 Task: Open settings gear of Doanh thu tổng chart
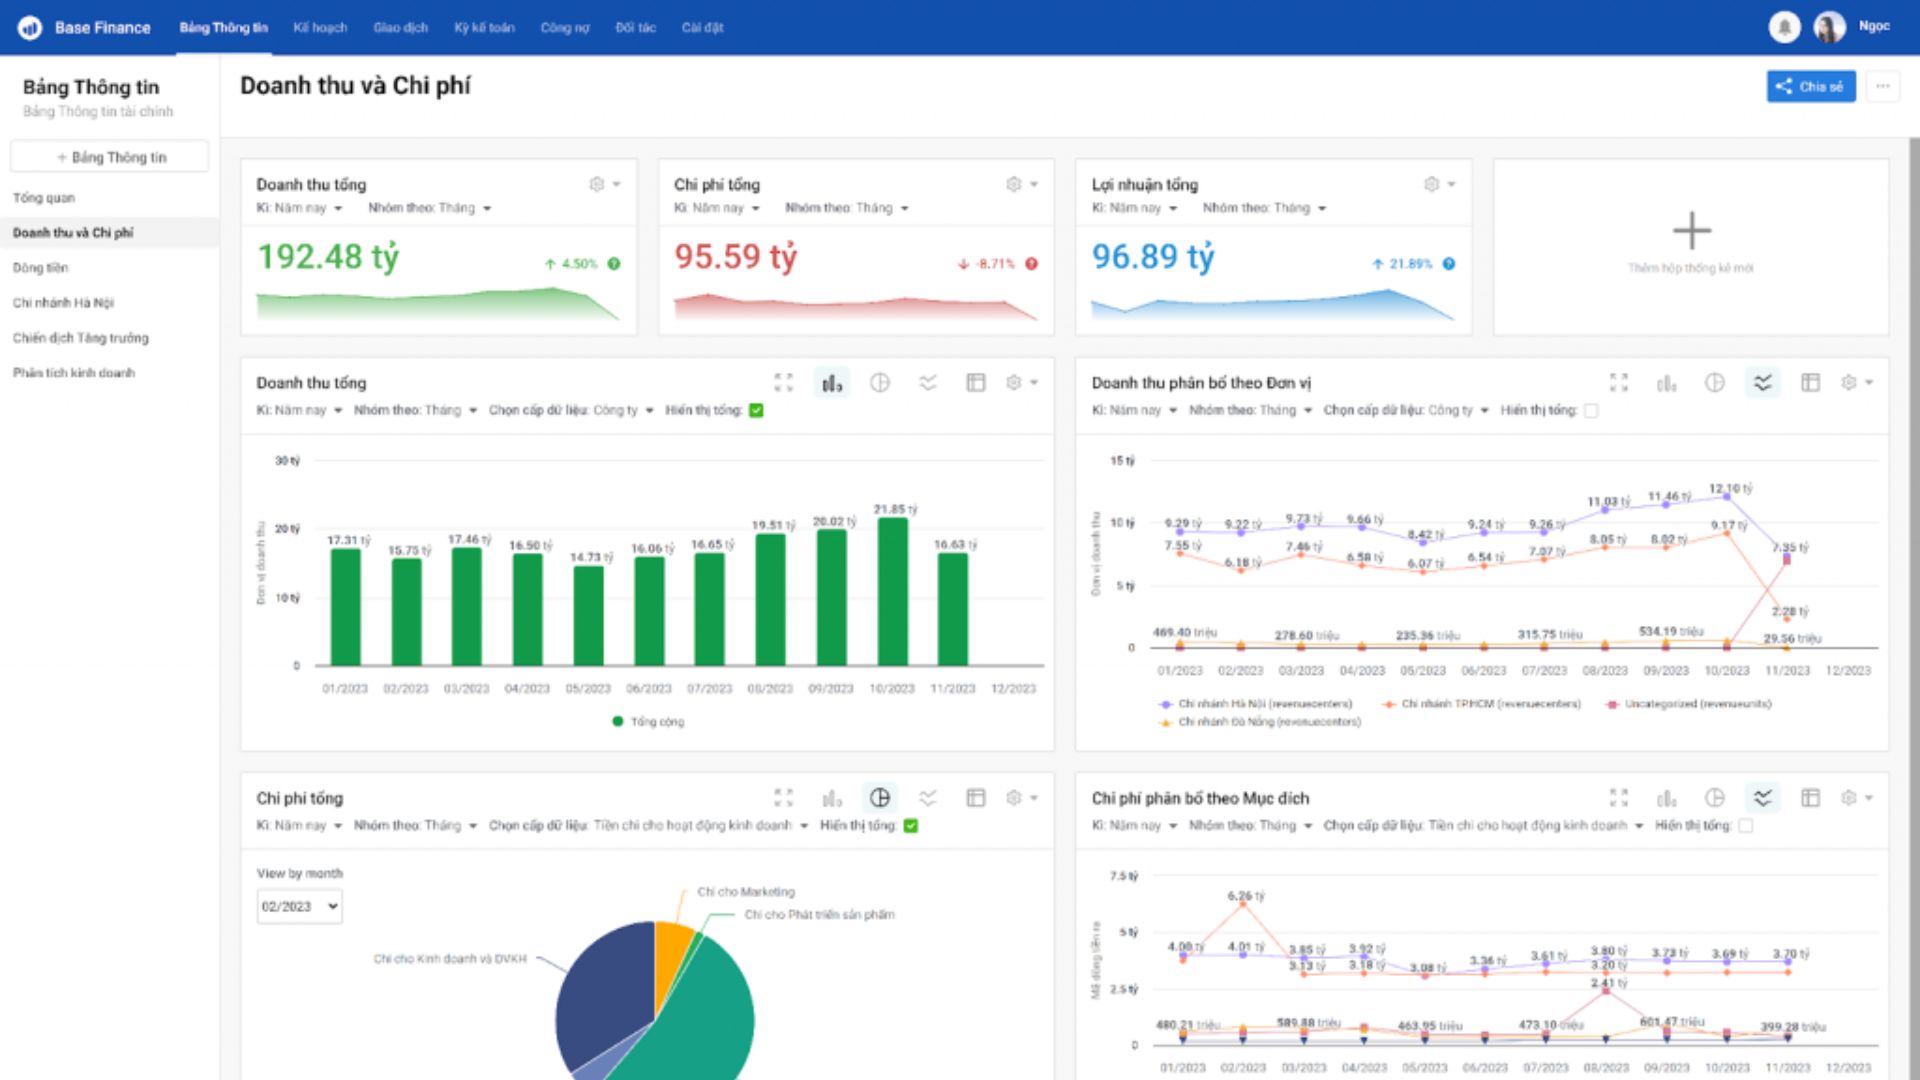pos(1014,383)
